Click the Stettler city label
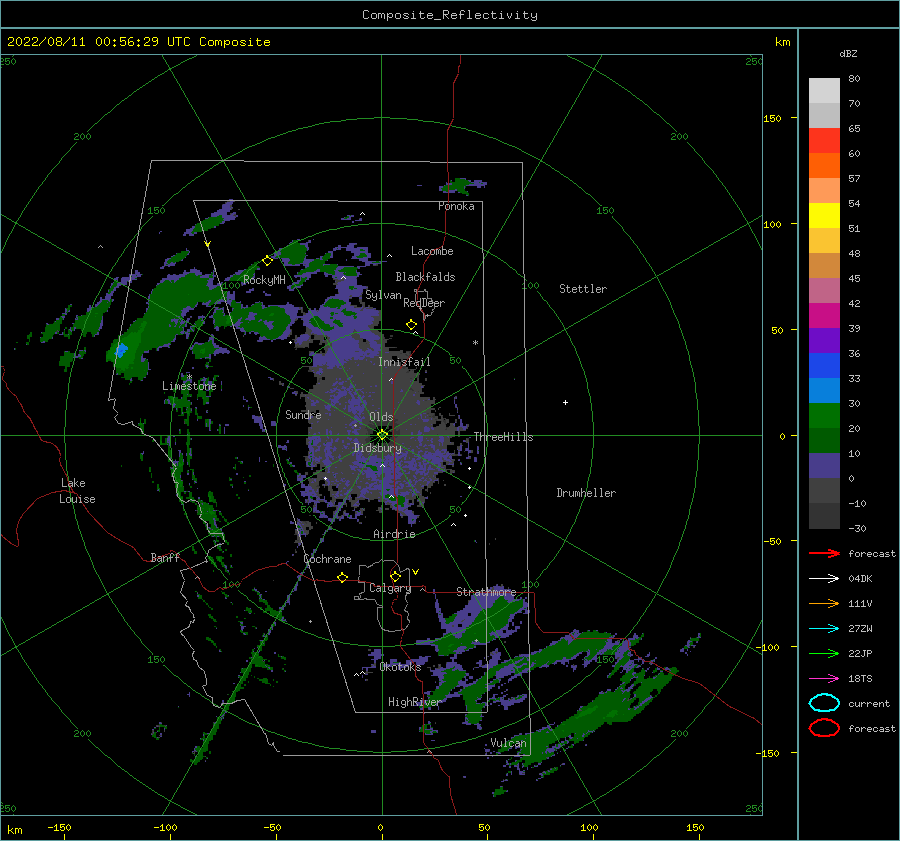900x841 pixels. (x=583, y=289)
